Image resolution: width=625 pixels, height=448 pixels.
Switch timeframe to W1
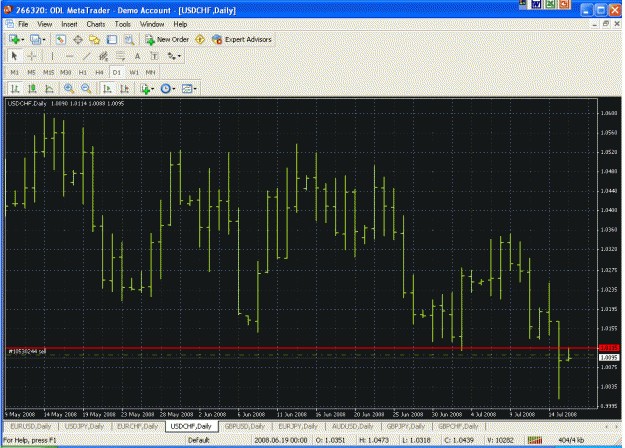(x=134, y=73)
